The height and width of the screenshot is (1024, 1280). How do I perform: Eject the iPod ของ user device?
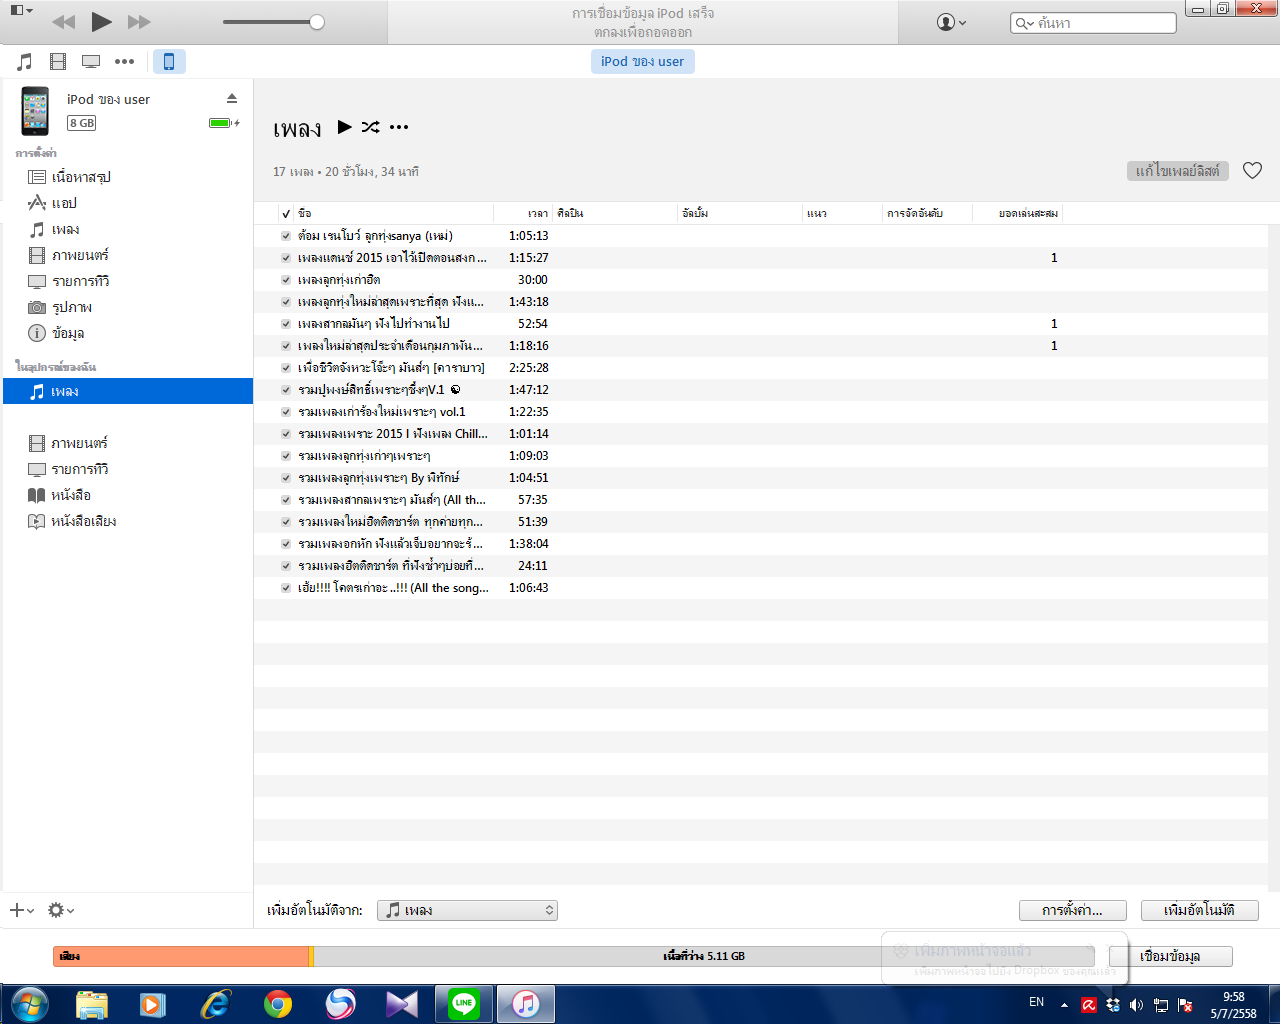click(232, 98)
